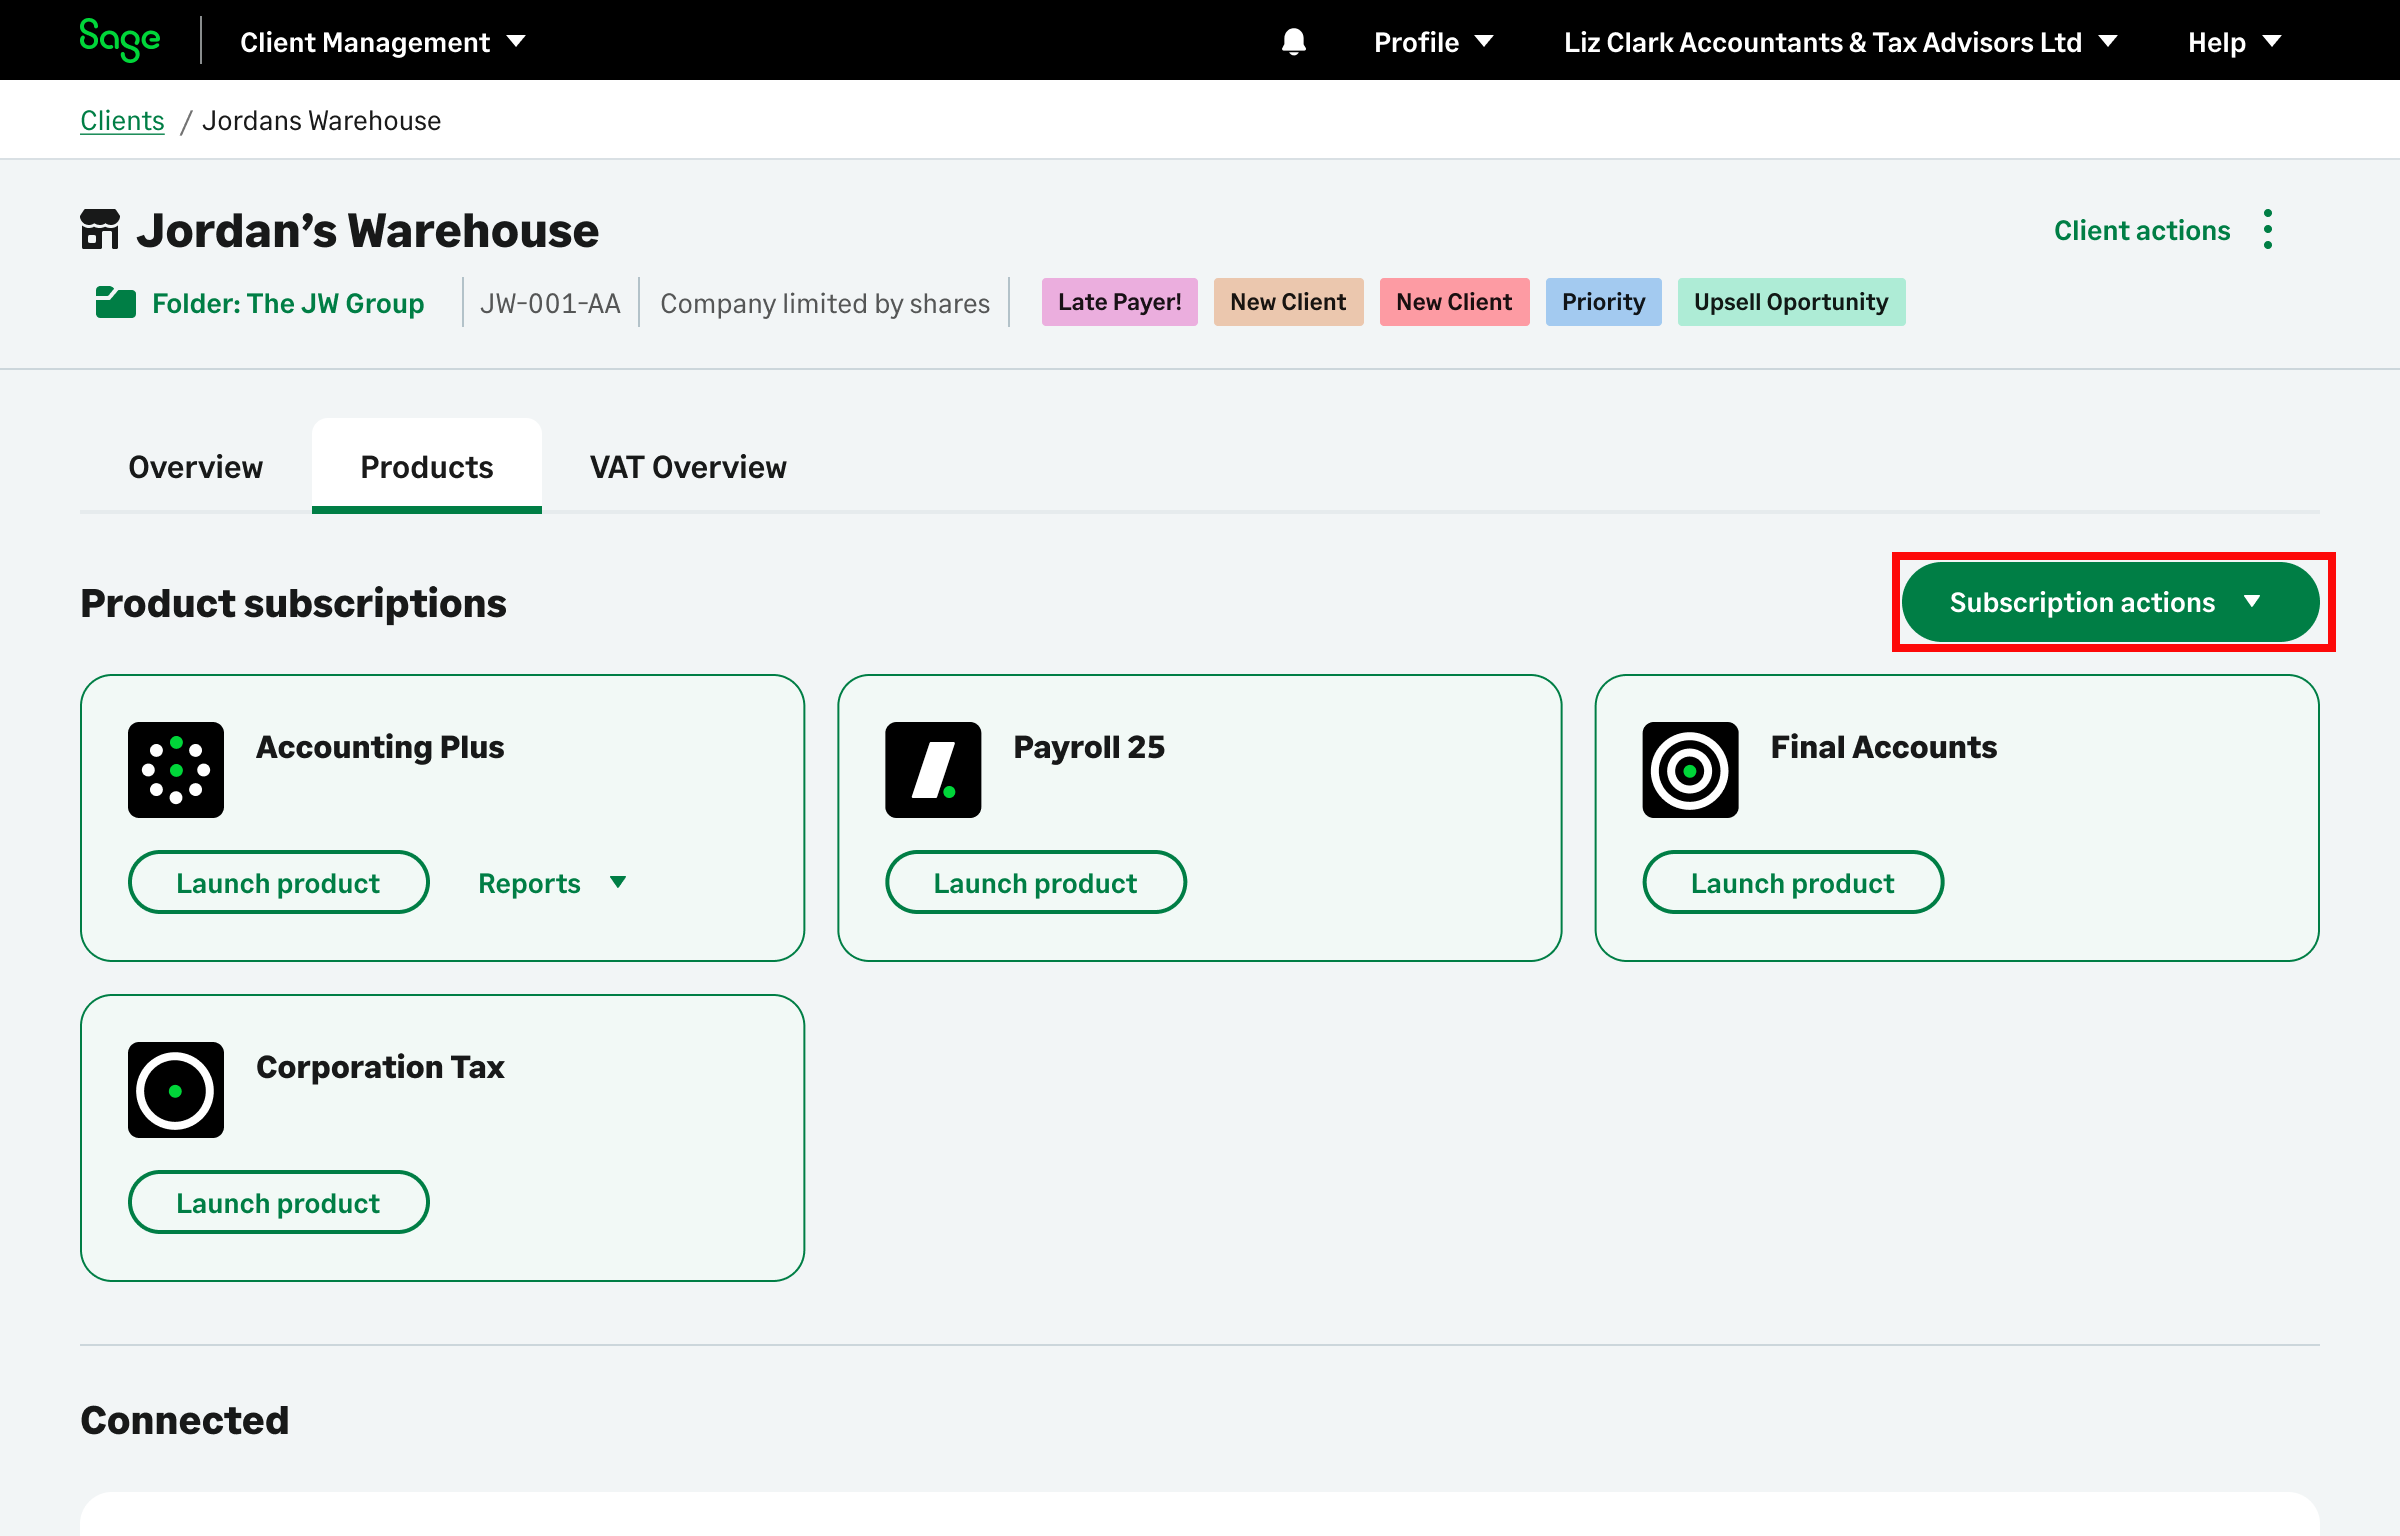The image size is (2400, 1536).
Task: Go to Clients breadcrumb link
Action: [122, 120]
